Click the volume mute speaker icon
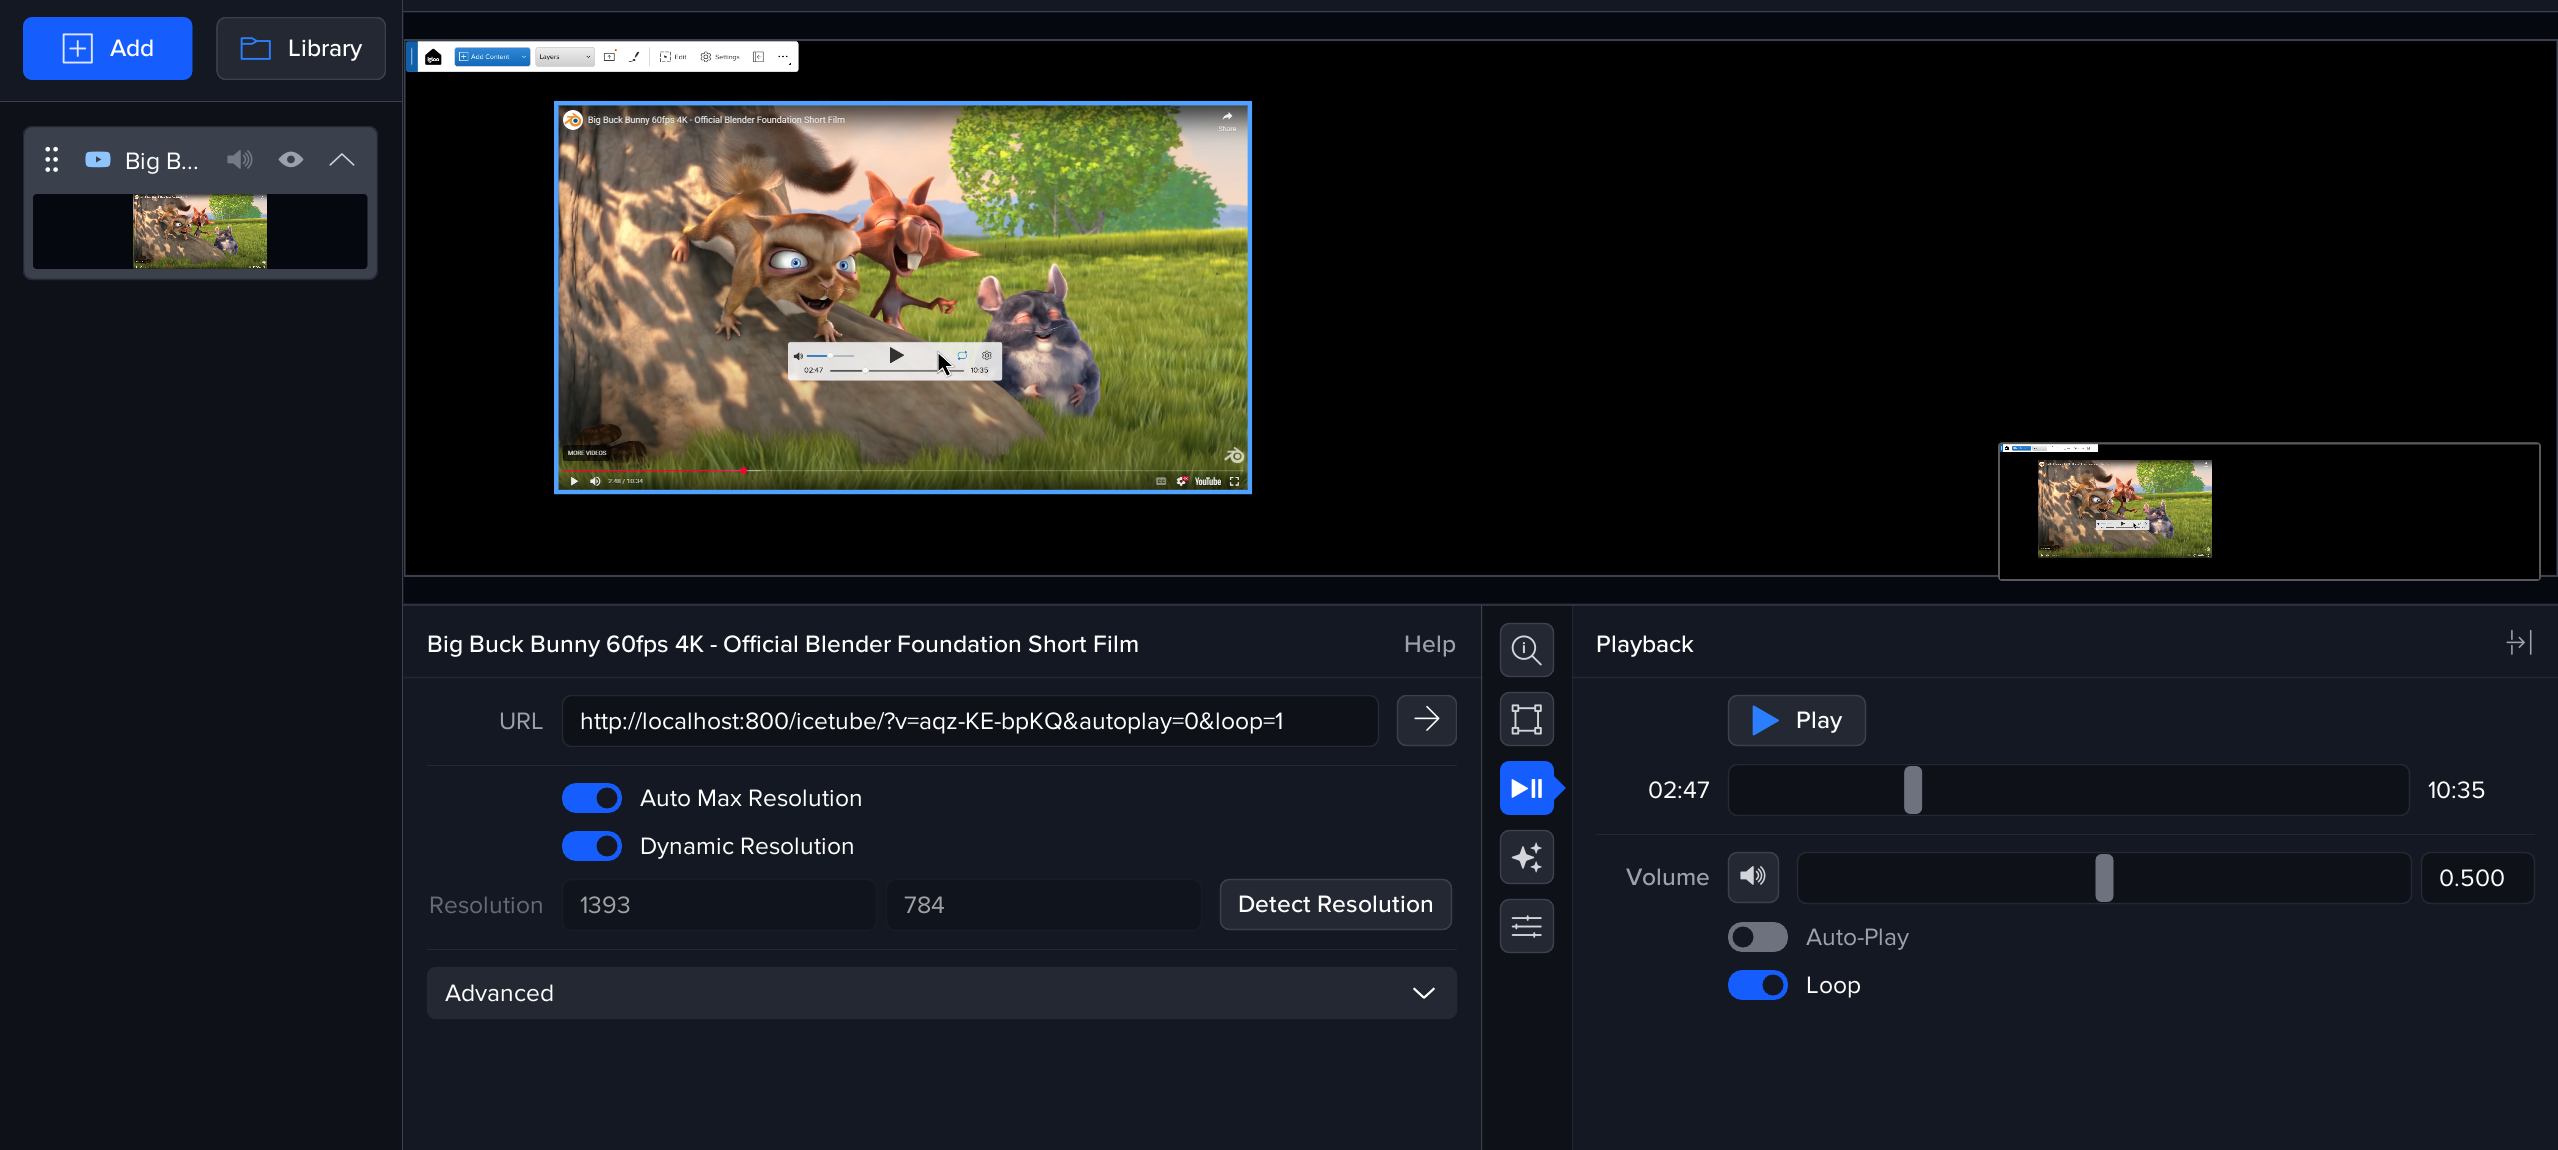The width and height of the screenshot is (2558, 1150). click(x=1752, y=877)
